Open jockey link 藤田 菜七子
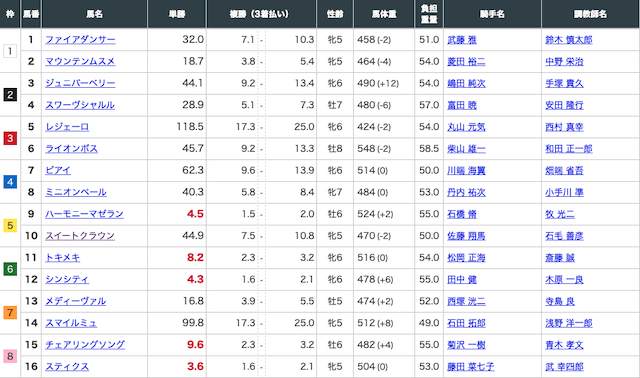This screenshot has width=640, height=378. coord(471,367)
